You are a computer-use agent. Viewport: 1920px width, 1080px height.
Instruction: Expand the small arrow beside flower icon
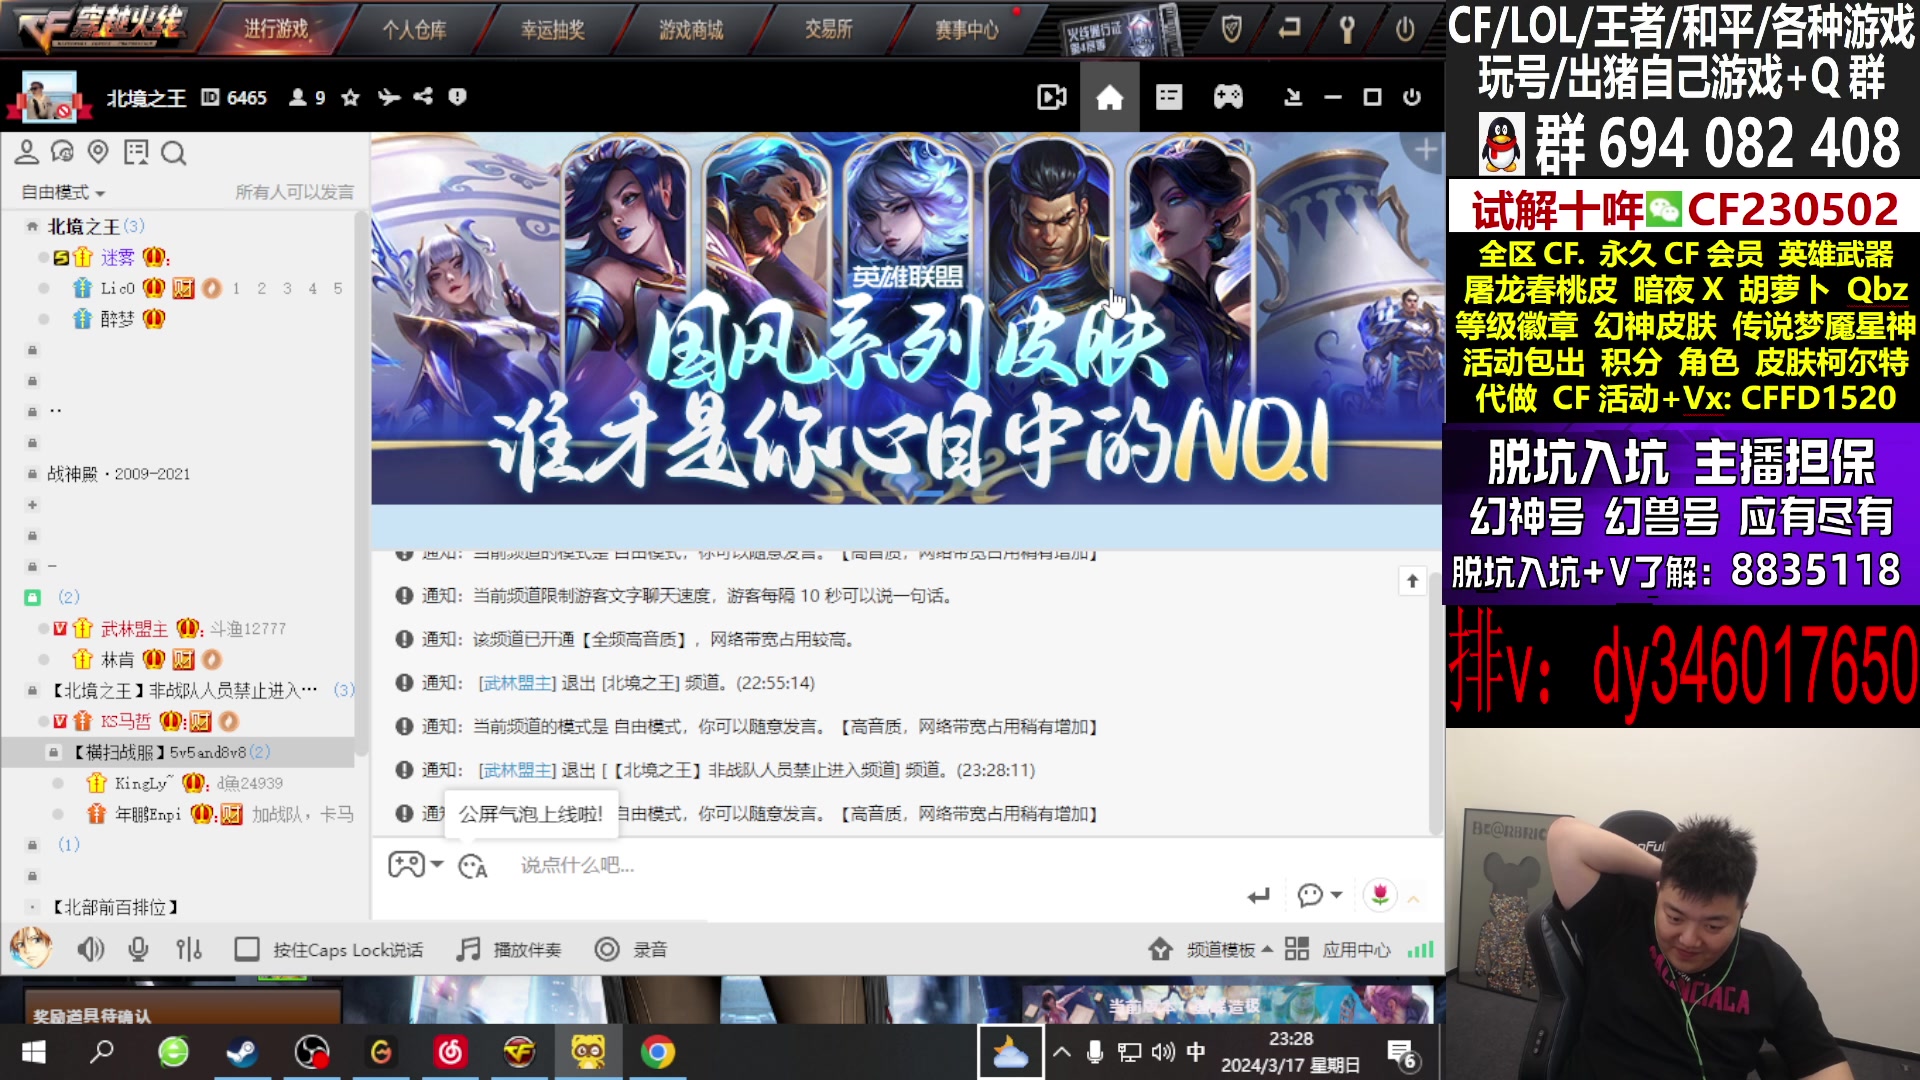click(x=1413, y=899)
